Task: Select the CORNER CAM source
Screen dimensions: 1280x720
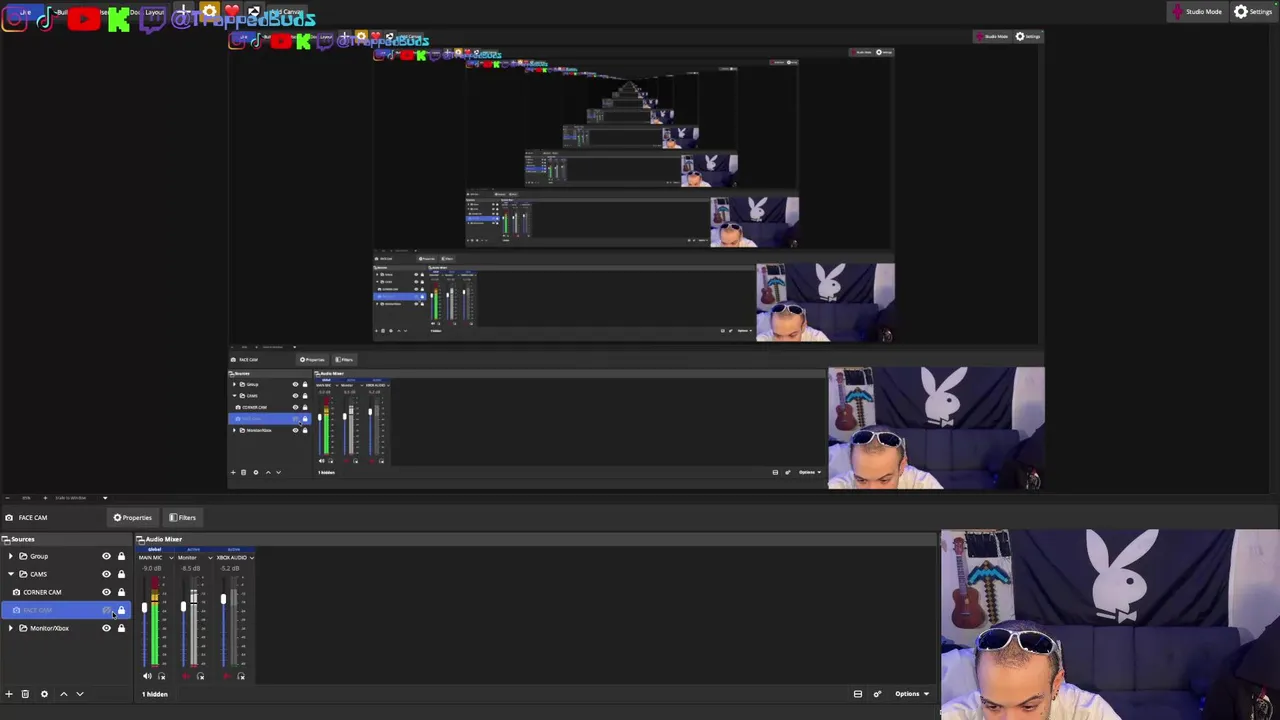Action: (65, 592)
